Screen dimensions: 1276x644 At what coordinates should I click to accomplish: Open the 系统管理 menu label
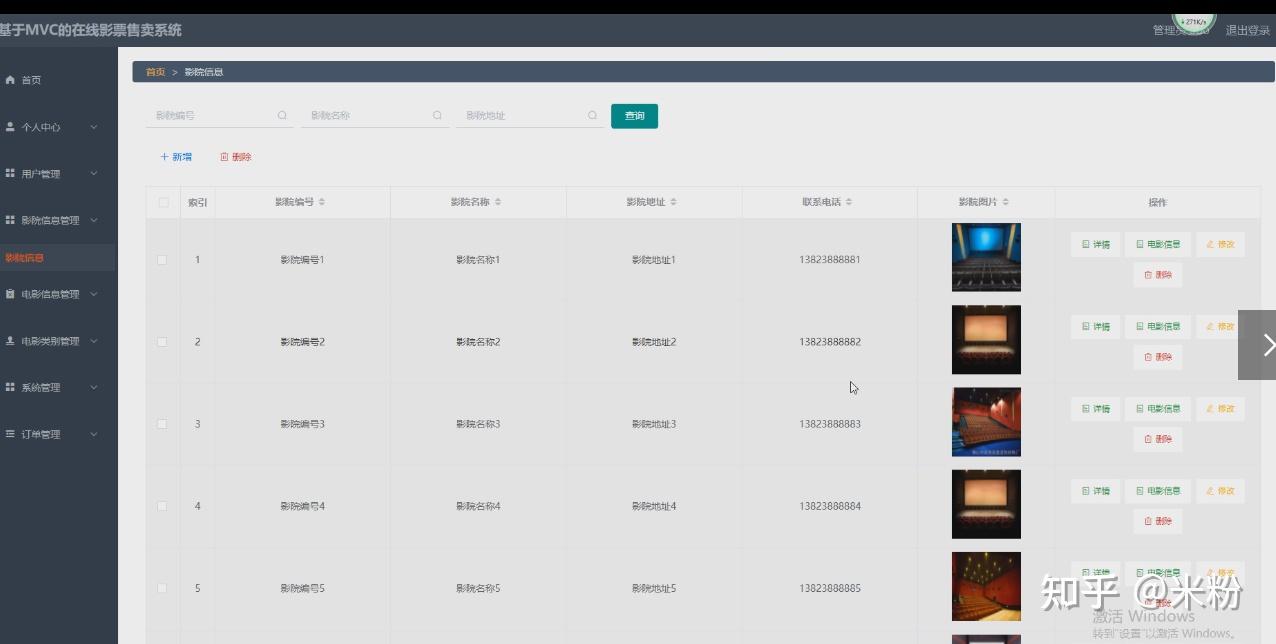coord(41,387)
